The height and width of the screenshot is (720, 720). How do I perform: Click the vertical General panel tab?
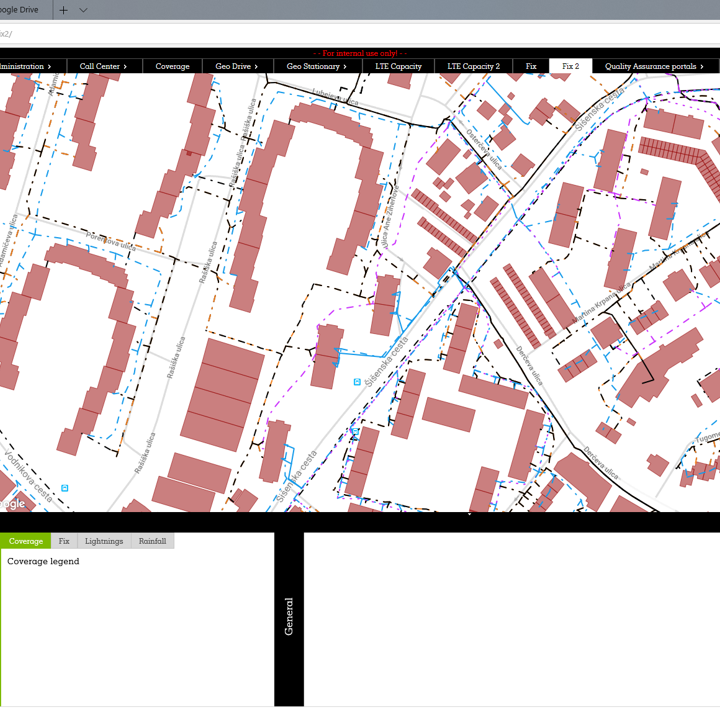[x=289, y=617]
